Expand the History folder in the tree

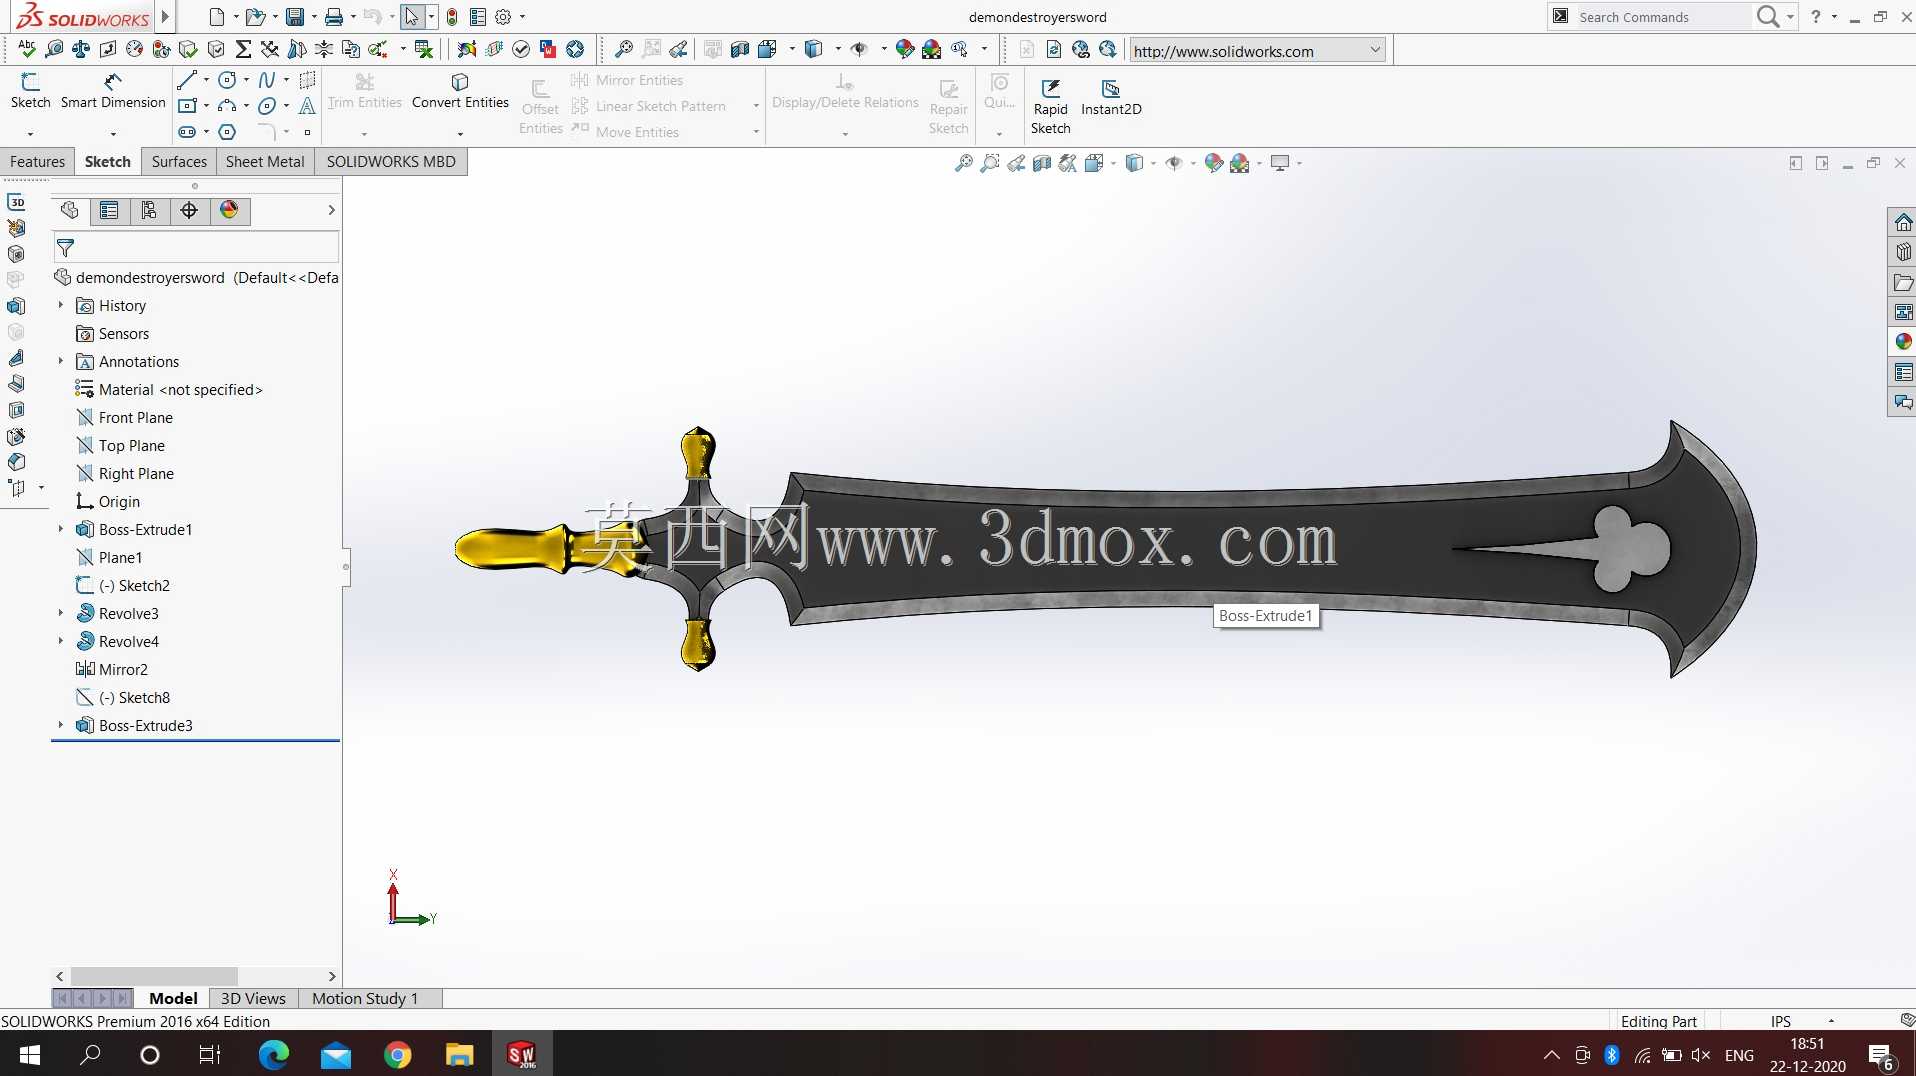[x=61, y=305]
